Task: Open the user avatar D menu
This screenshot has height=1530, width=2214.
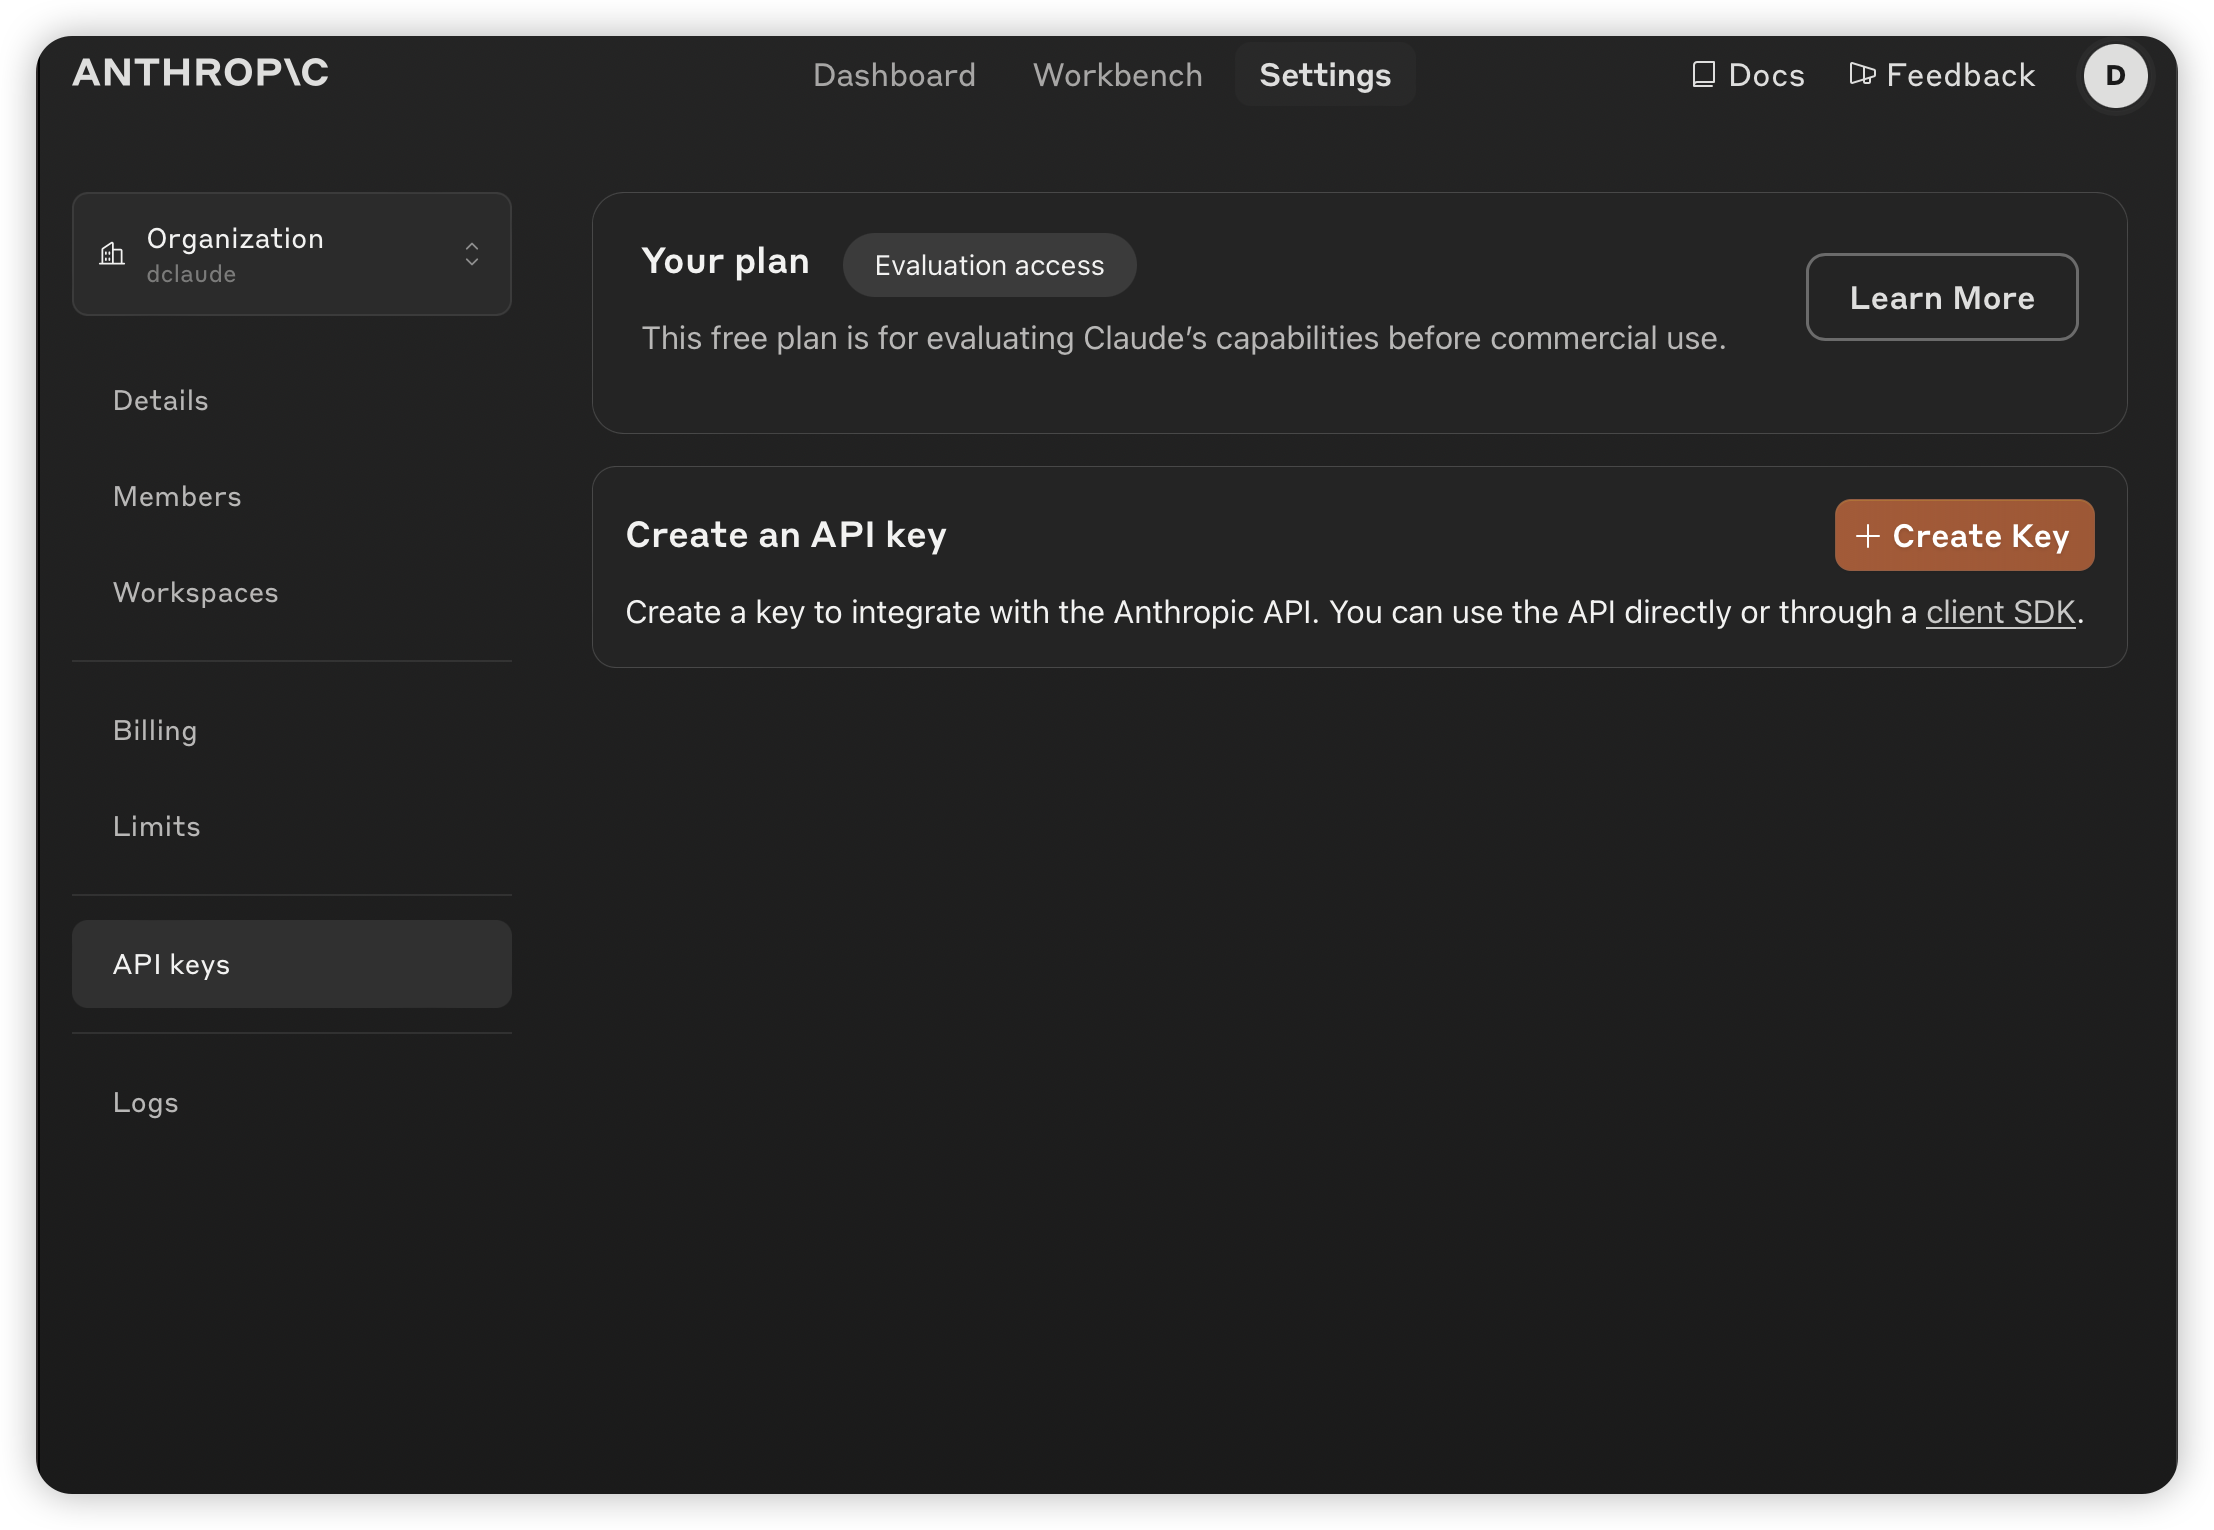Action: click(x=2115, y=76)
